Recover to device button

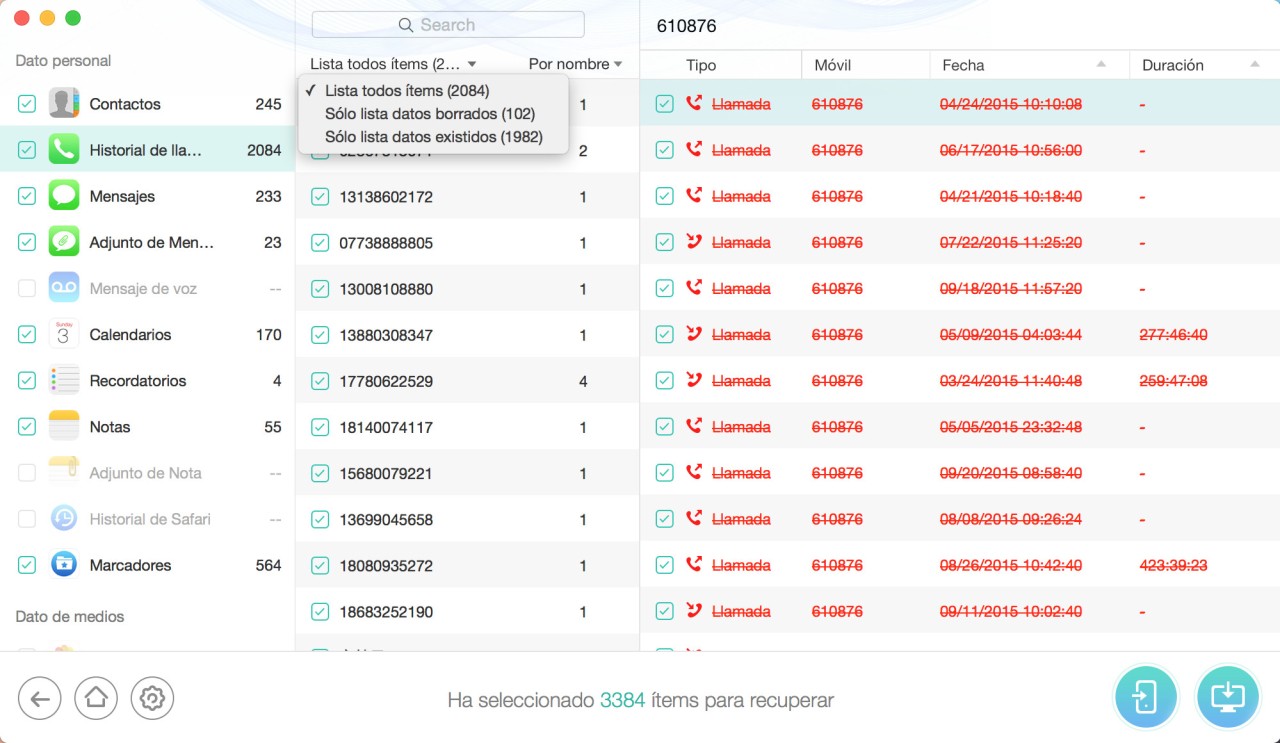coord(1147,698)
